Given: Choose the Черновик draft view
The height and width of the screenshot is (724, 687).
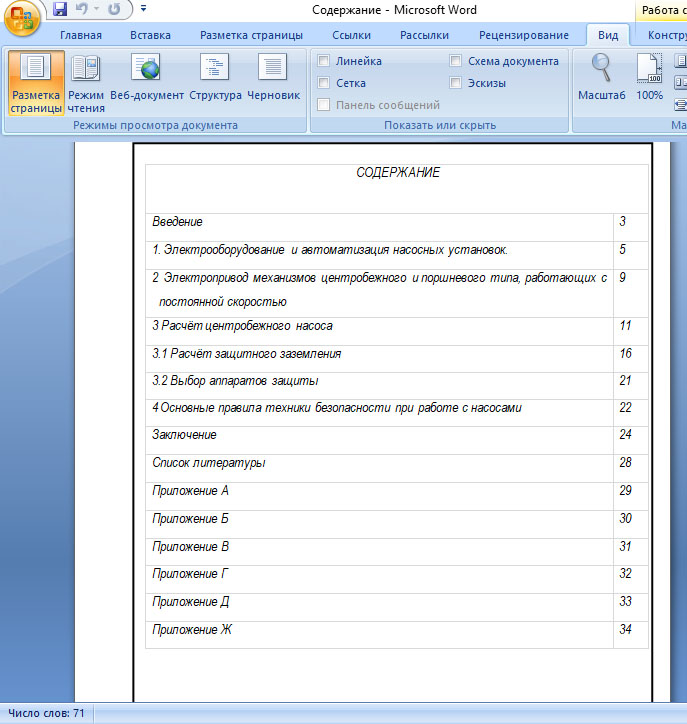Looking at the screenshot, I should pos(273,80).
